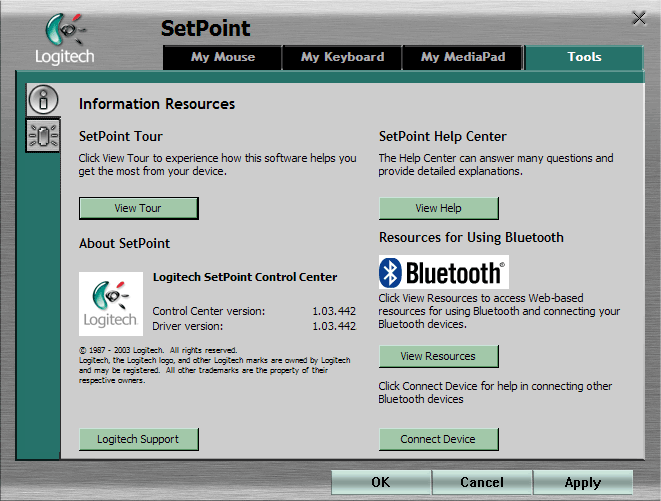
Task: Click the Bluetooth logo image
Action: [443, 272]
